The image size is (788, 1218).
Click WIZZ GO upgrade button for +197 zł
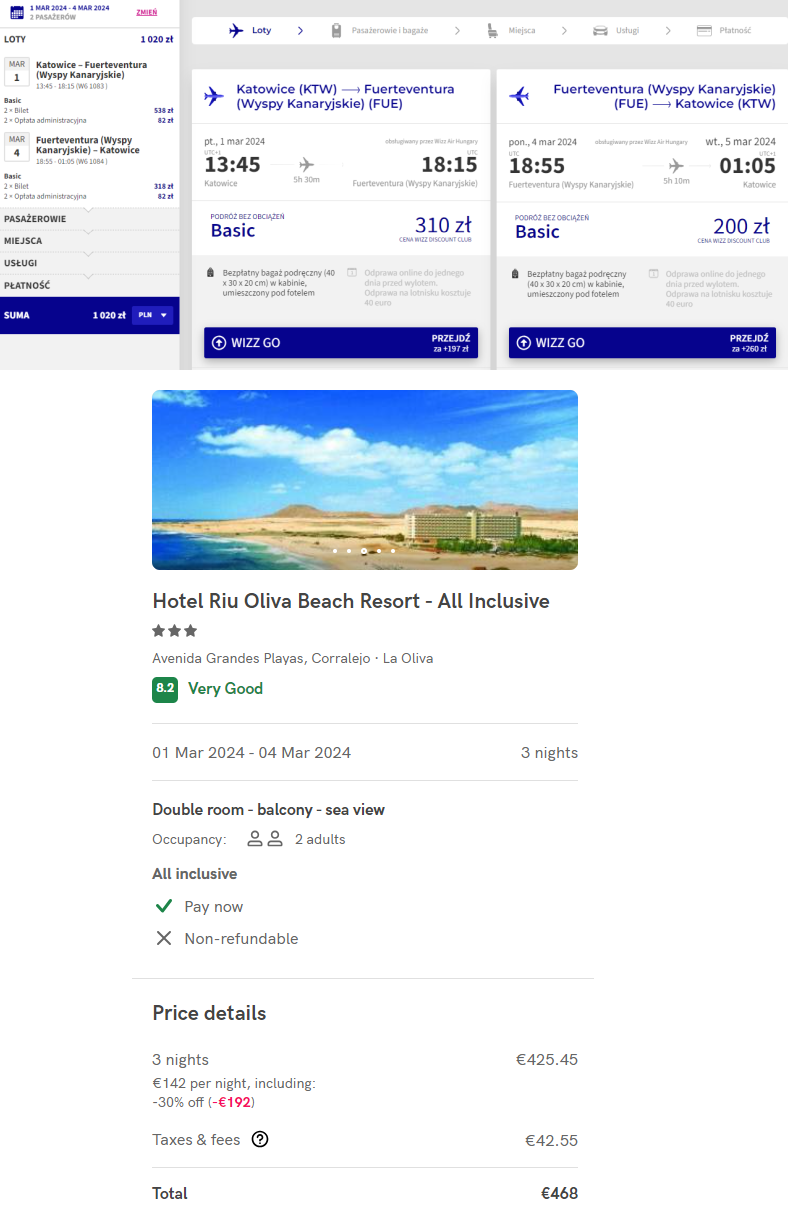[x=341, y=342]
